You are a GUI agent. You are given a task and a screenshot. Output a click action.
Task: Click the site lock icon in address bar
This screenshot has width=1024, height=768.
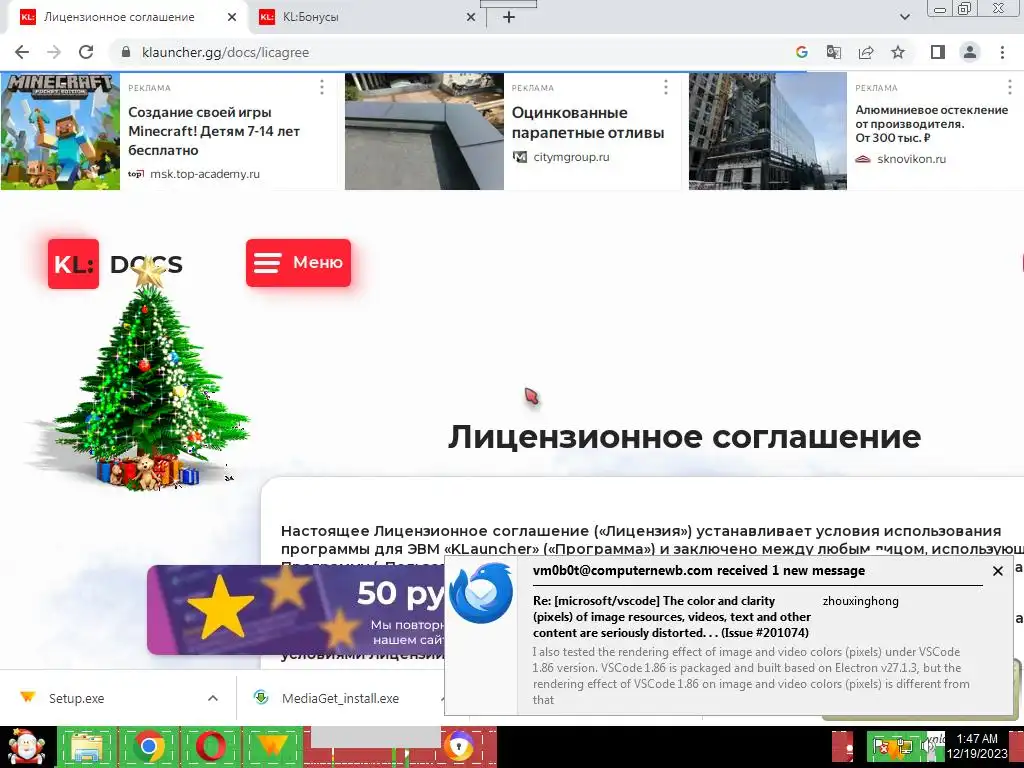pyautogui.click(x=127, y=52)
